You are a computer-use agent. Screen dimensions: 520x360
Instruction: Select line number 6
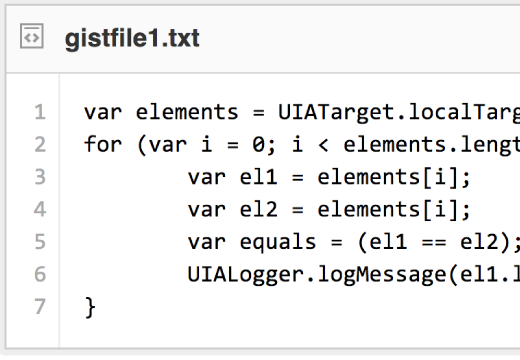[x=40, y=274]
